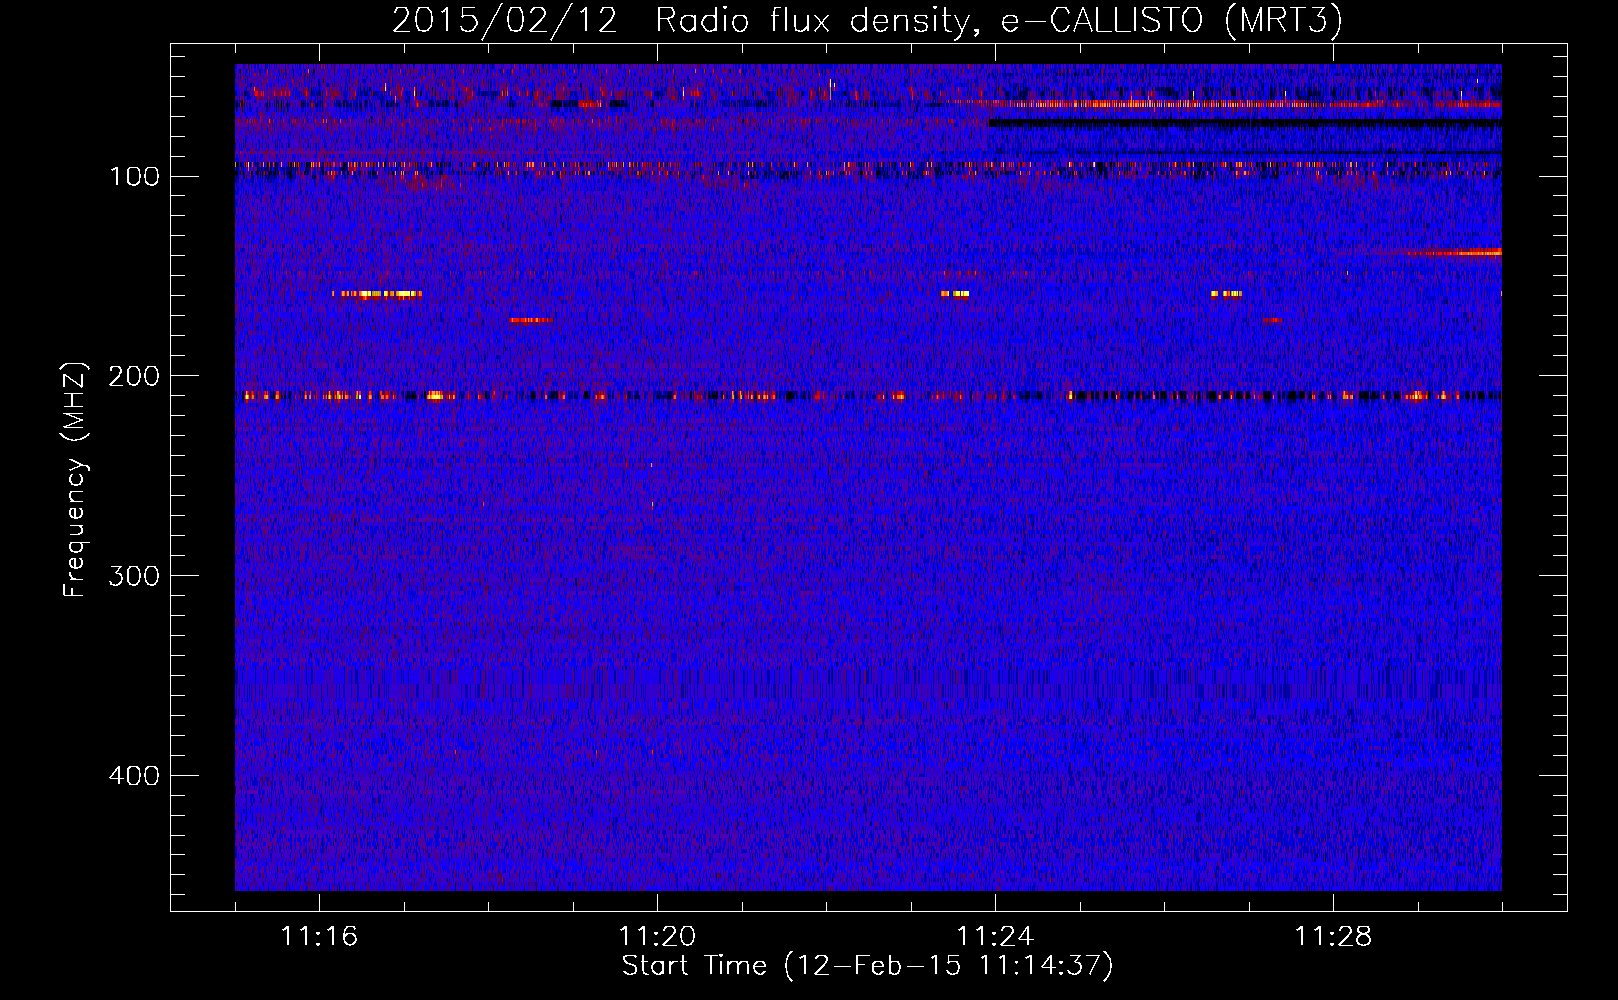The width and height of the screenshot is (1618, 1000).
Task: Click the plot title "2015/02/12 Radio flux density, e-CALLISTO (MRT3)"
Action: tap(867, 21)
